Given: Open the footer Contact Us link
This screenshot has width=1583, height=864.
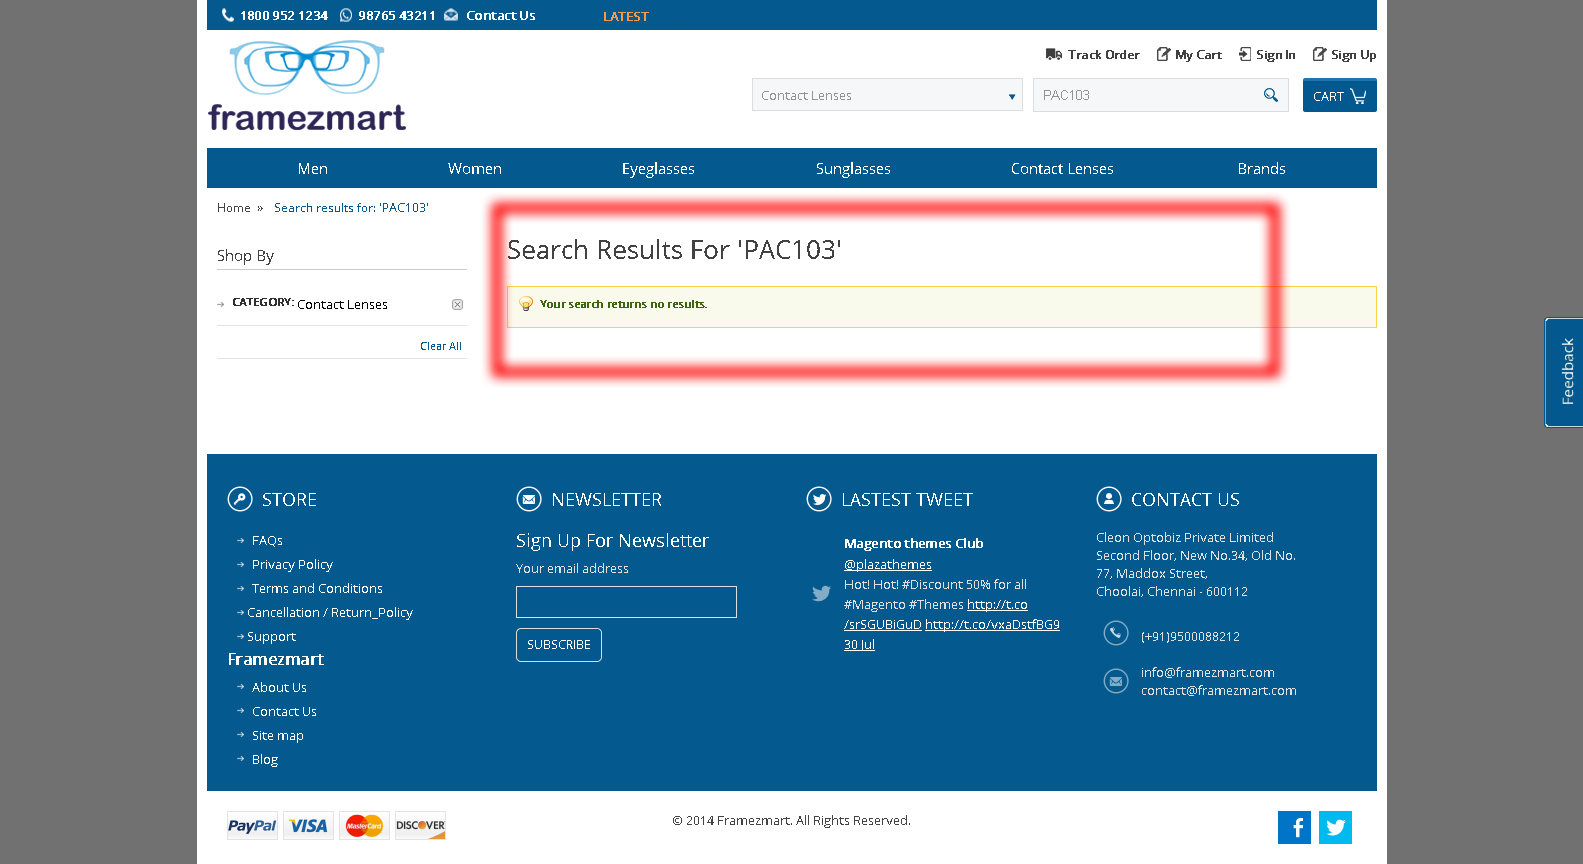Looking at the screenshot, I should (x=284, y=712).
